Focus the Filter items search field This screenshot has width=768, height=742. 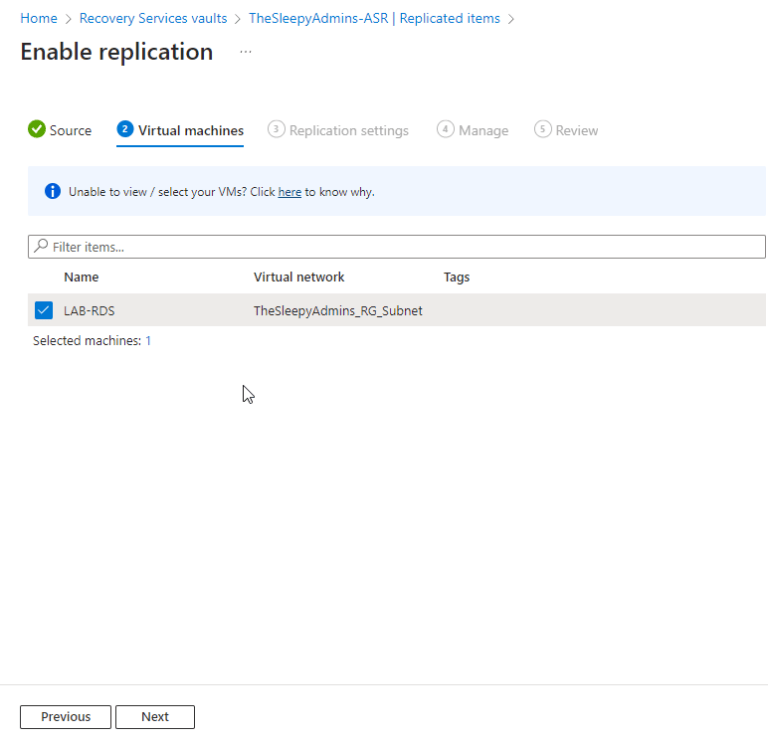pyautogui.click(x=396, y=247)
